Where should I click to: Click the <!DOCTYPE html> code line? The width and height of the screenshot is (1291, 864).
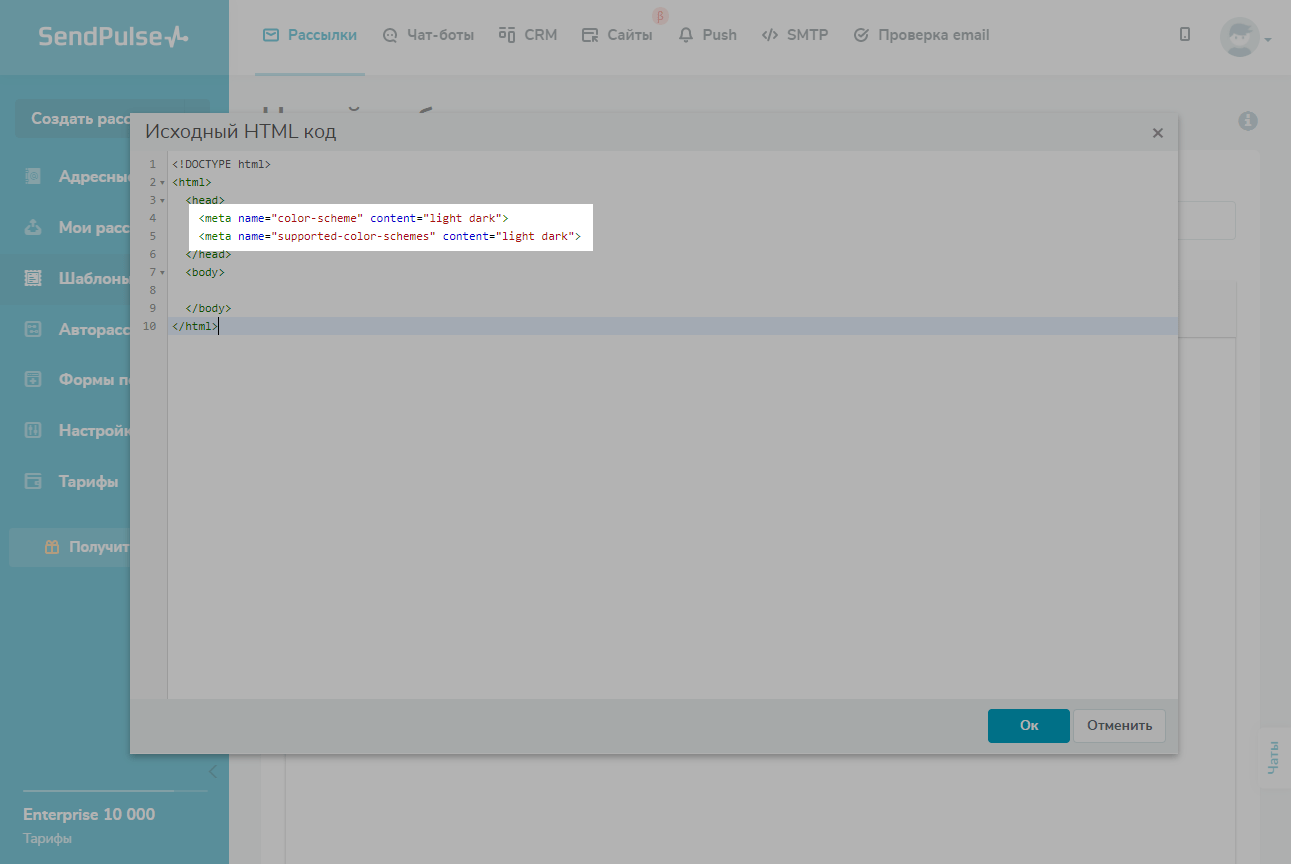tap(221, 164)
